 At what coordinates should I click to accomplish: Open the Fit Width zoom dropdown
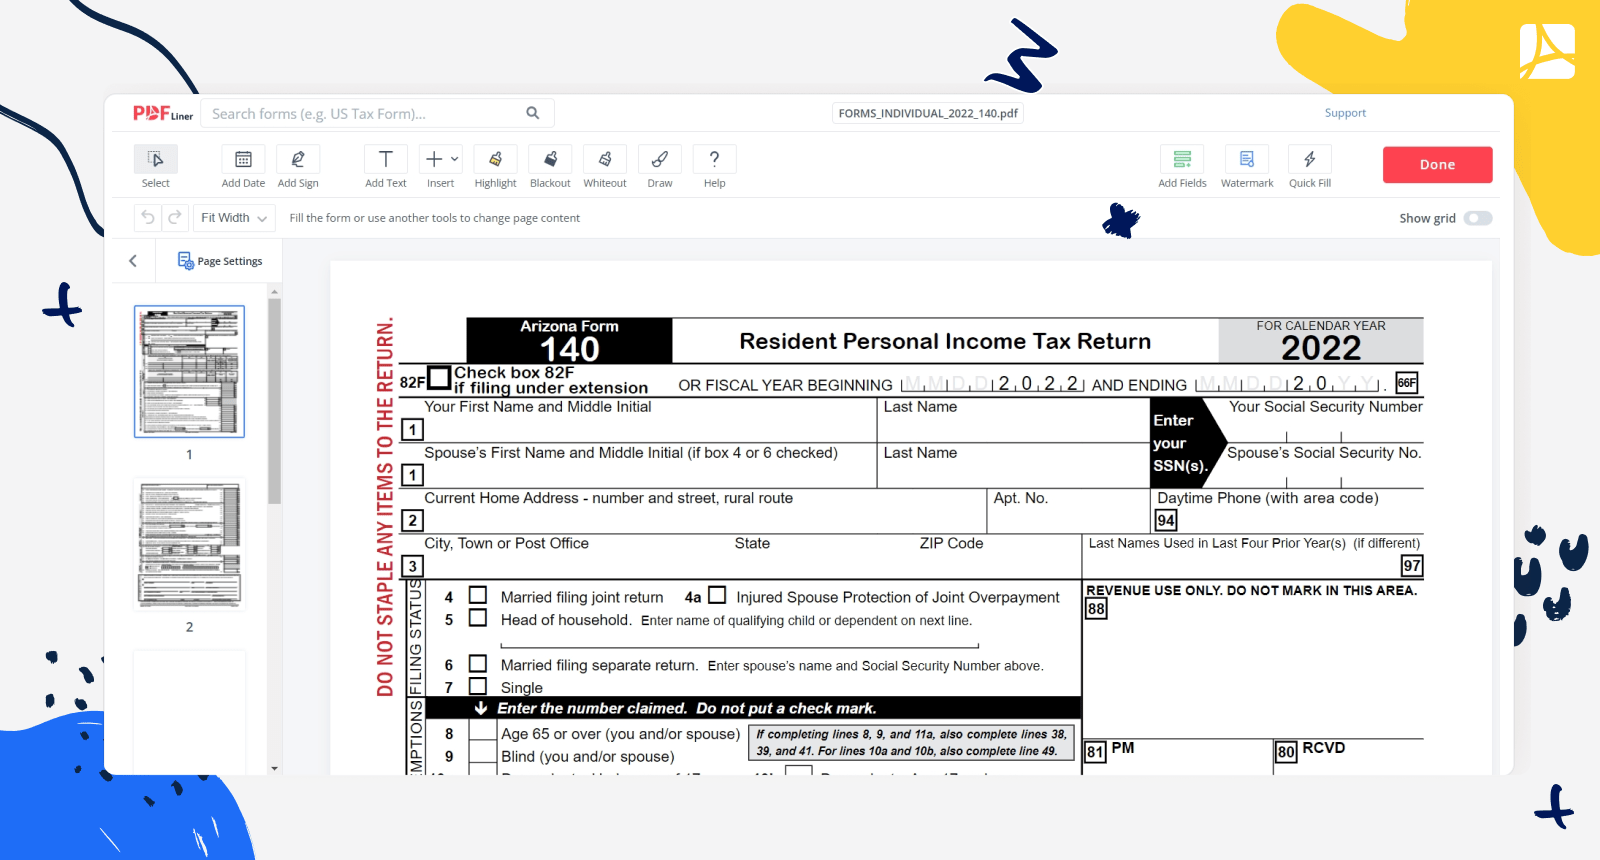click(x=234, y=218)
